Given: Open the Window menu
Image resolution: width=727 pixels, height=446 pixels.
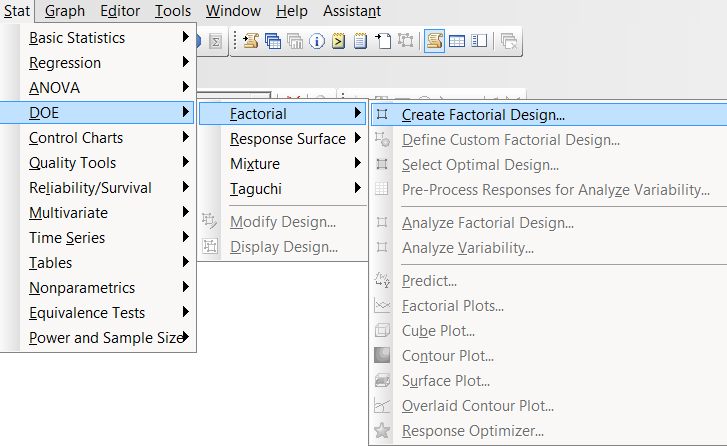Looking at the screenshot, I should 233,11.
